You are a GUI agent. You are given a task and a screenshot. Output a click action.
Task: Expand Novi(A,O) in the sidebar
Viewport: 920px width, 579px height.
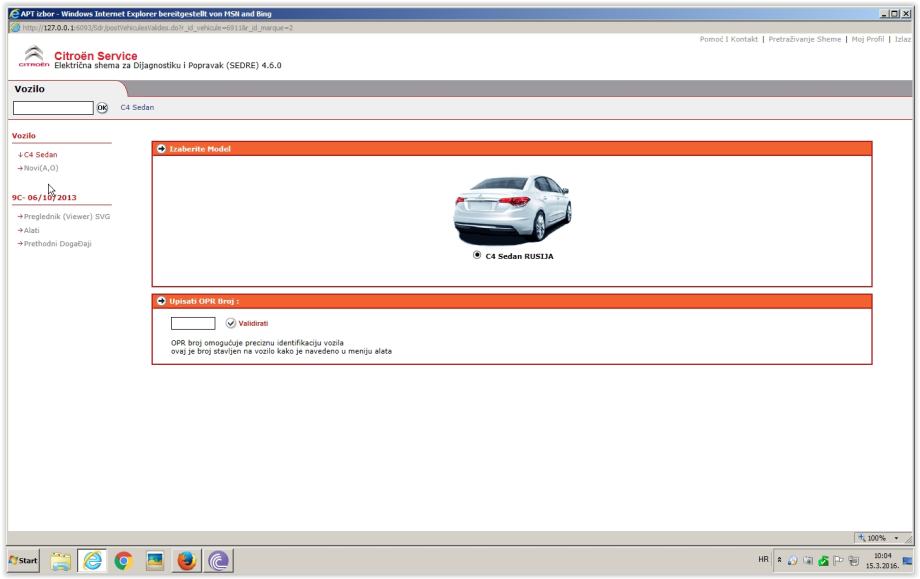[40, 168]
